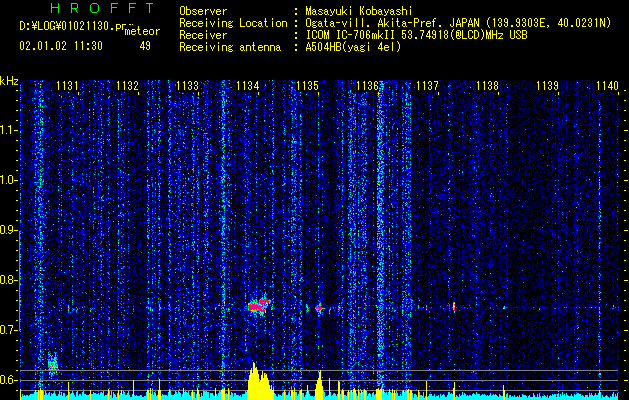The height and width of the screenshot is (400, 629).
Task: Click the 1132 time marker
Action: [127, 85]
